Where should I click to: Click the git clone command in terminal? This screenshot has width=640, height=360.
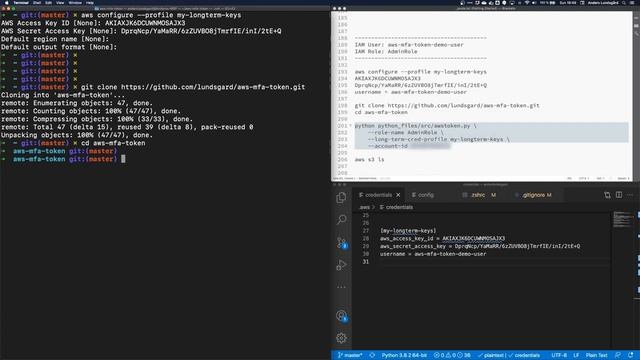tap(193, 87)
